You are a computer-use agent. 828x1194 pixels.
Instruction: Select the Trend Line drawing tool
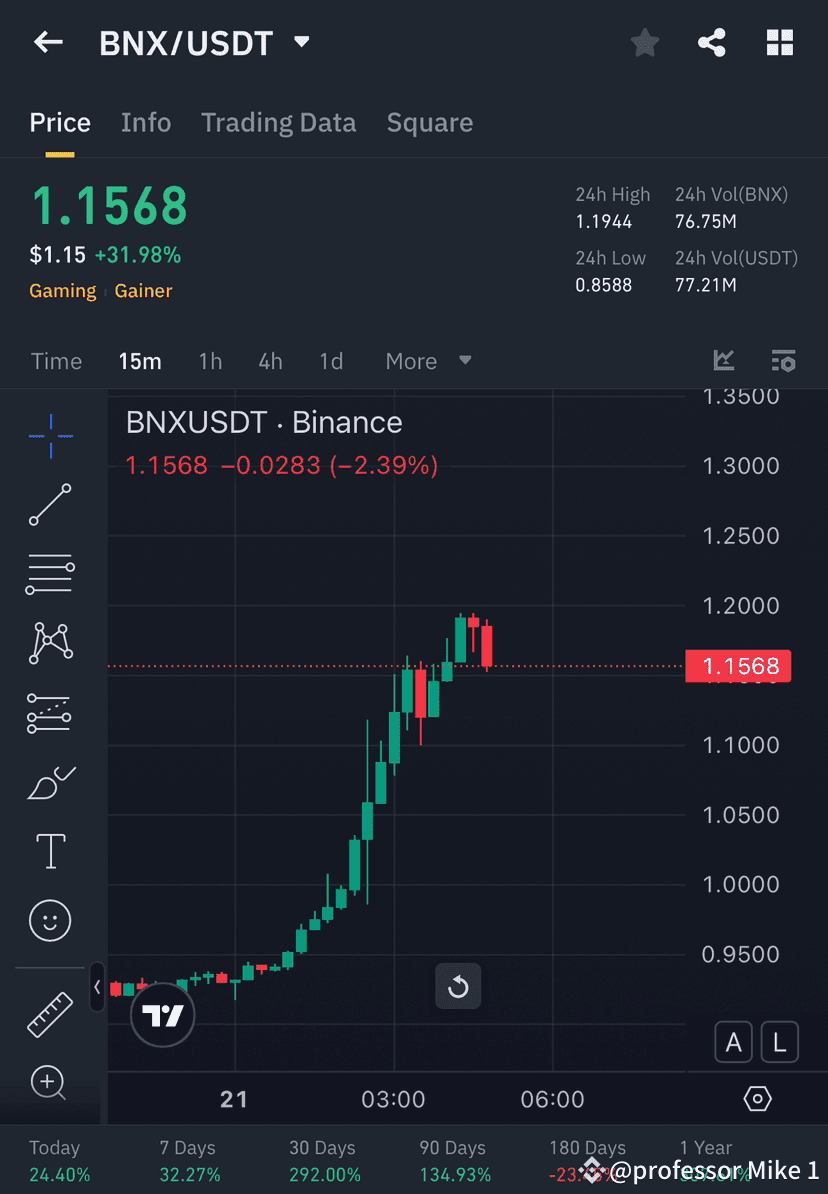click(50, 505)
